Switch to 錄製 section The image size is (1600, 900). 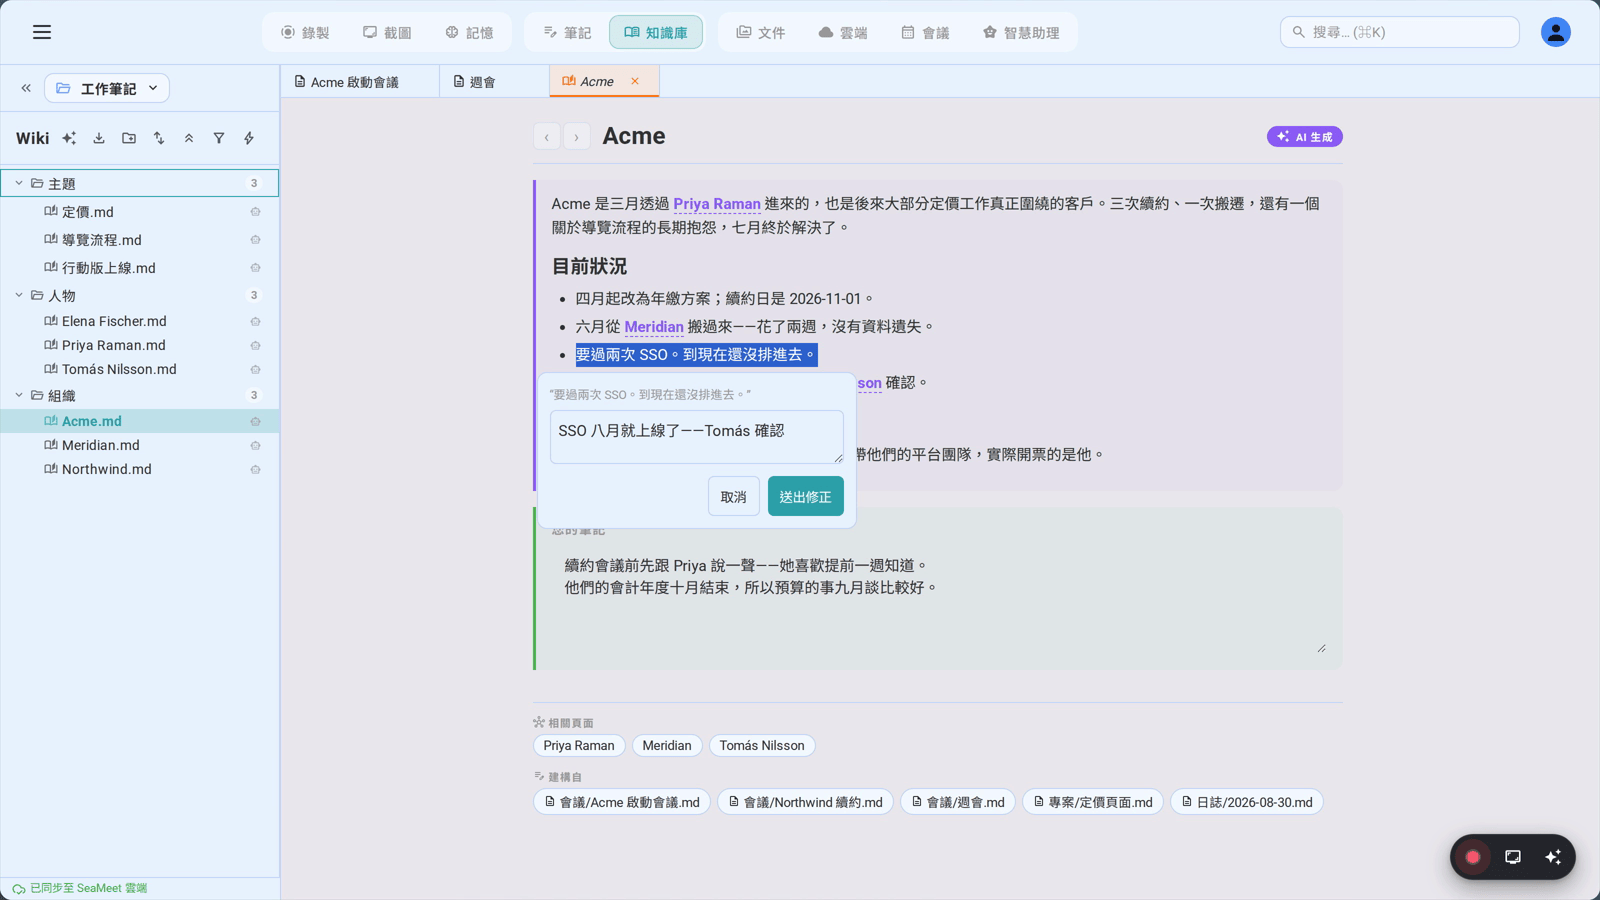(305, 32)
